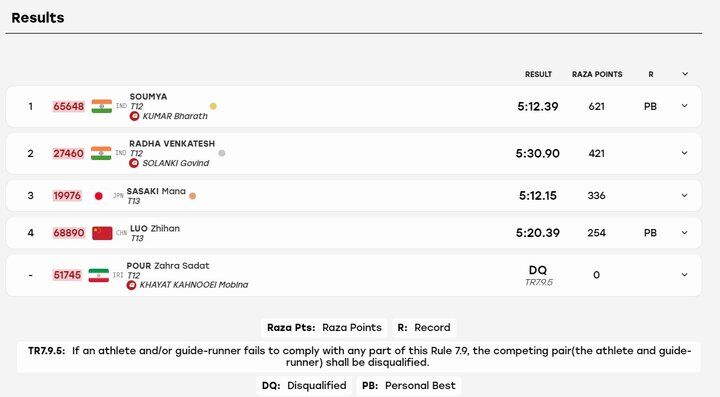Click RAZA POINTS column header
720x397 pixels.
[x=597, y=74]
